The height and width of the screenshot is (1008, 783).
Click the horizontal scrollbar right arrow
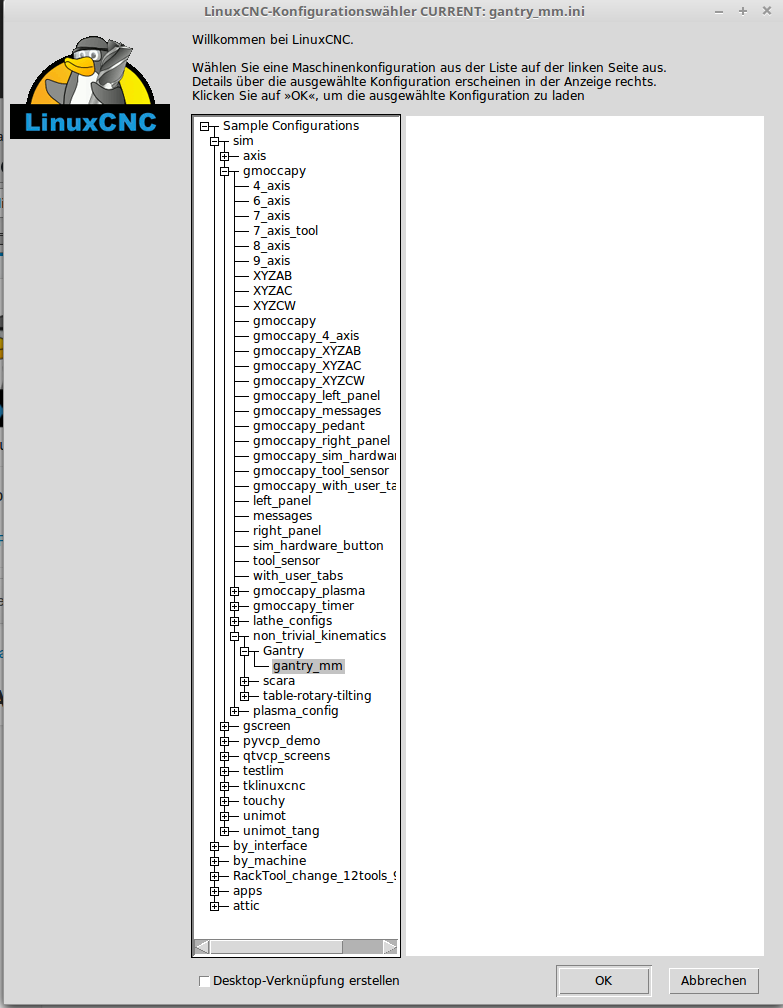(390, 947)
